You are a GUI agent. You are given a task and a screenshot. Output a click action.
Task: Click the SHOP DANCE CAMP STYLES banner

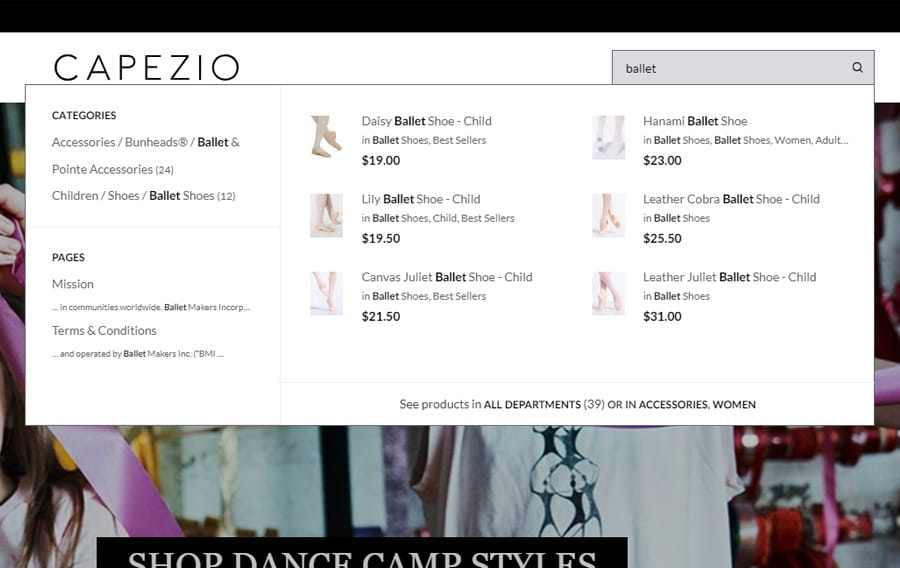click(x=362, y=553)
